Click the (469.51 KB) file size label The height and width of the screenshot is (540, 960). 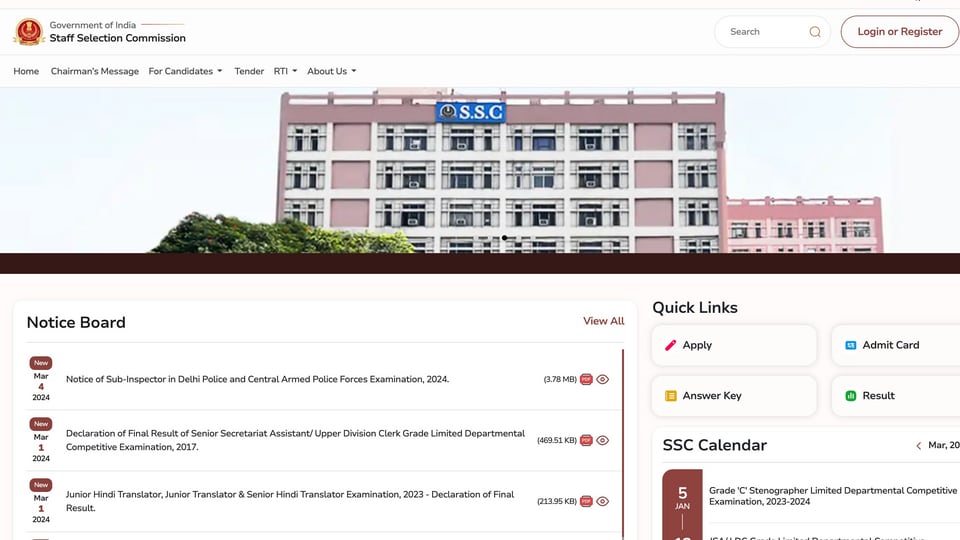point(557,440)
